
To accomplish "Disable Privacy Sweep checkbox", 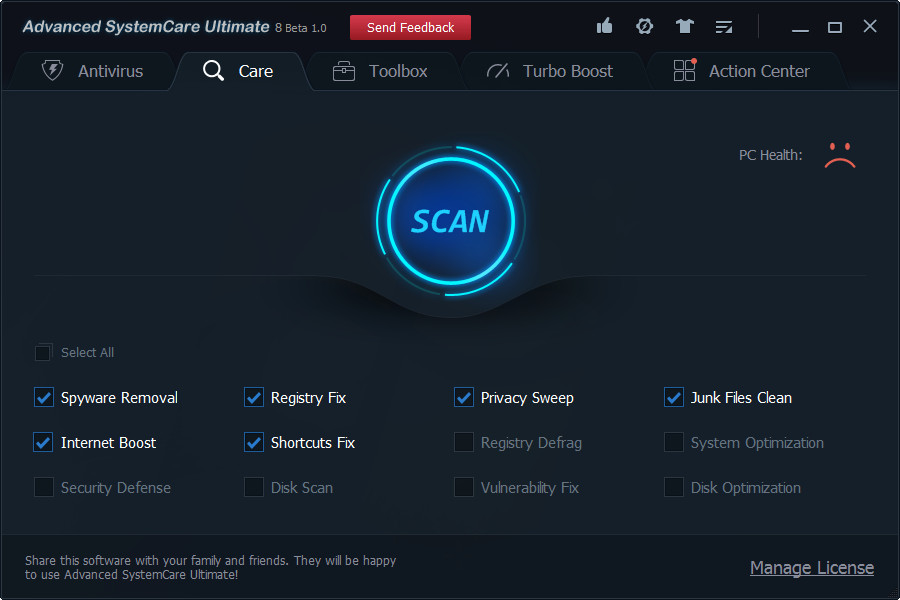I will (464, 397).
